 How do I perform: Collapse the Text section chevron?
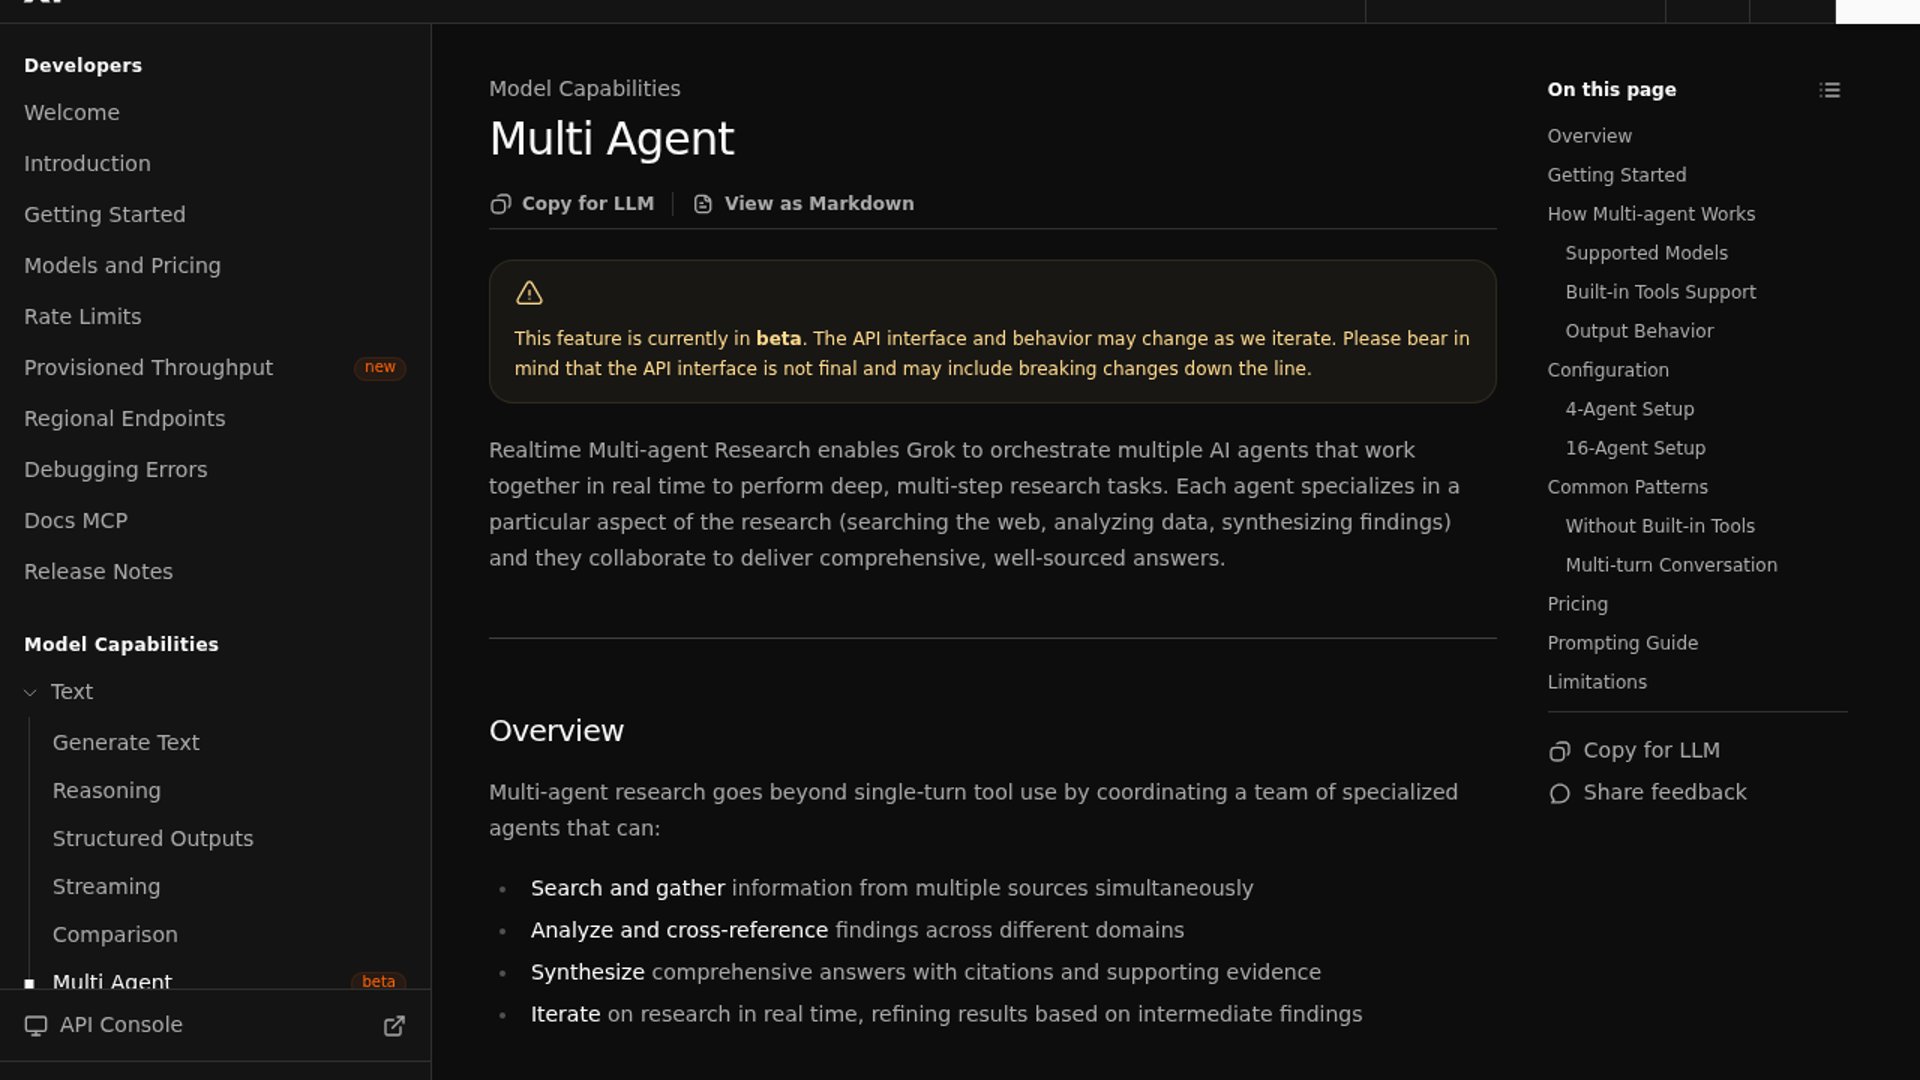point(30,692)
